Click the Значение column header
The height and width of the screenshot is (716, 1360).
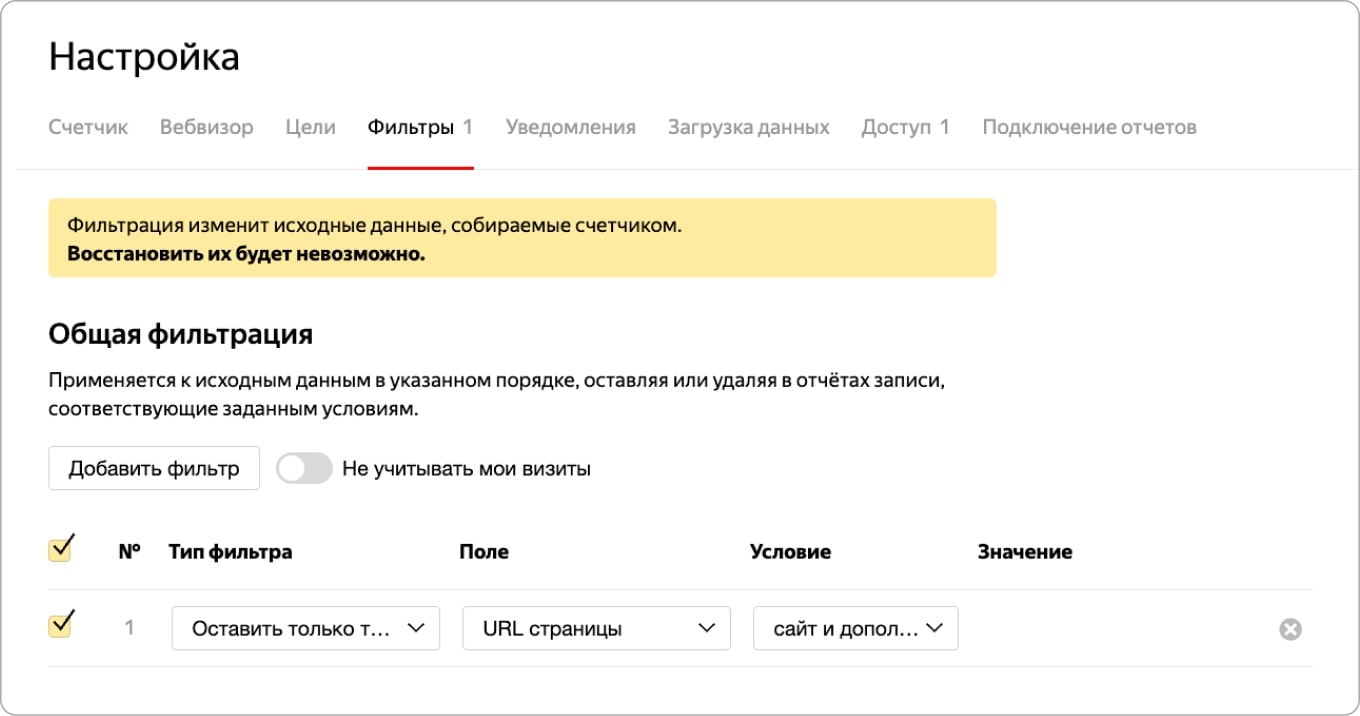click(1025, 552)
